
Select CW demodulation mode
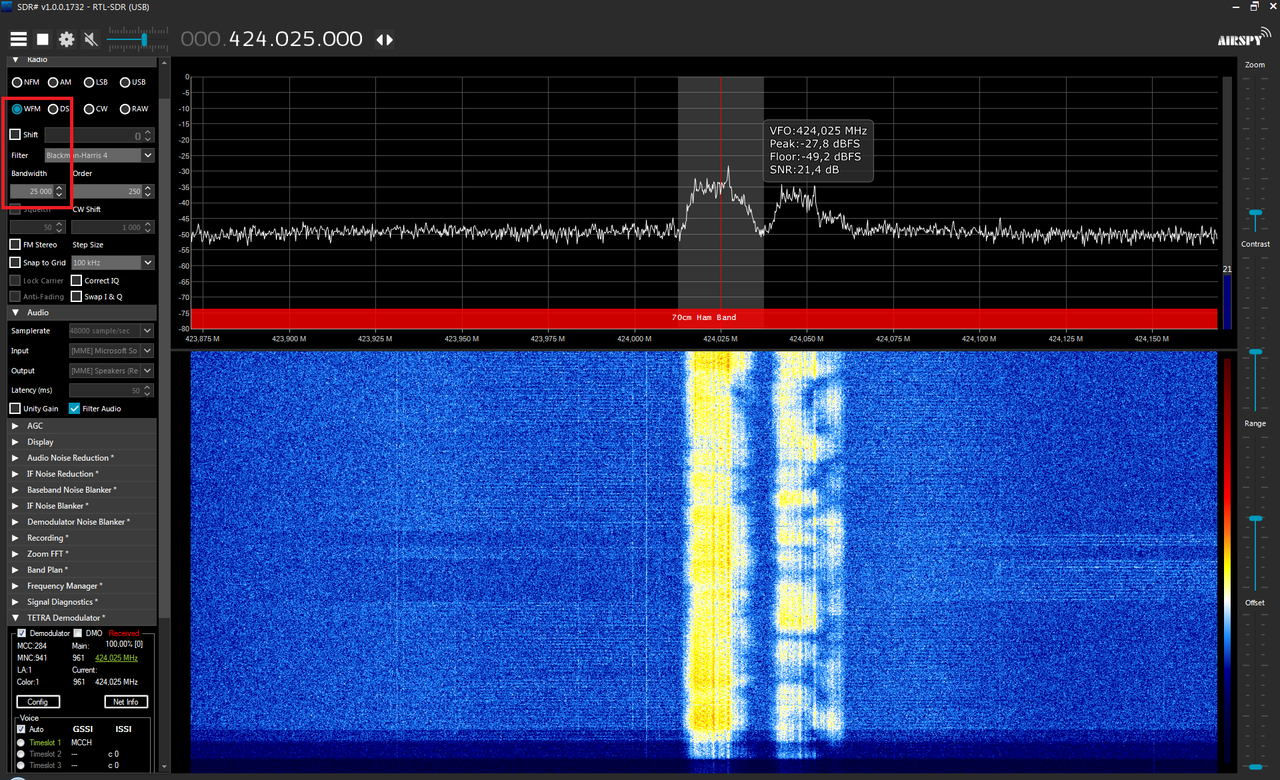tap(96, 109)
